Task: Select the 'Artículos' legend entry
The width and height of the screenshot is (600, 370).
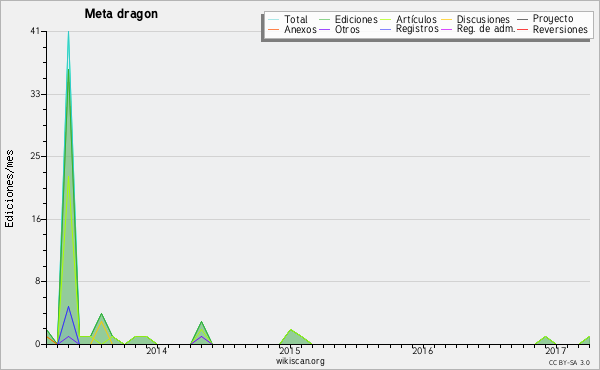Action: [x=416, y=19]
